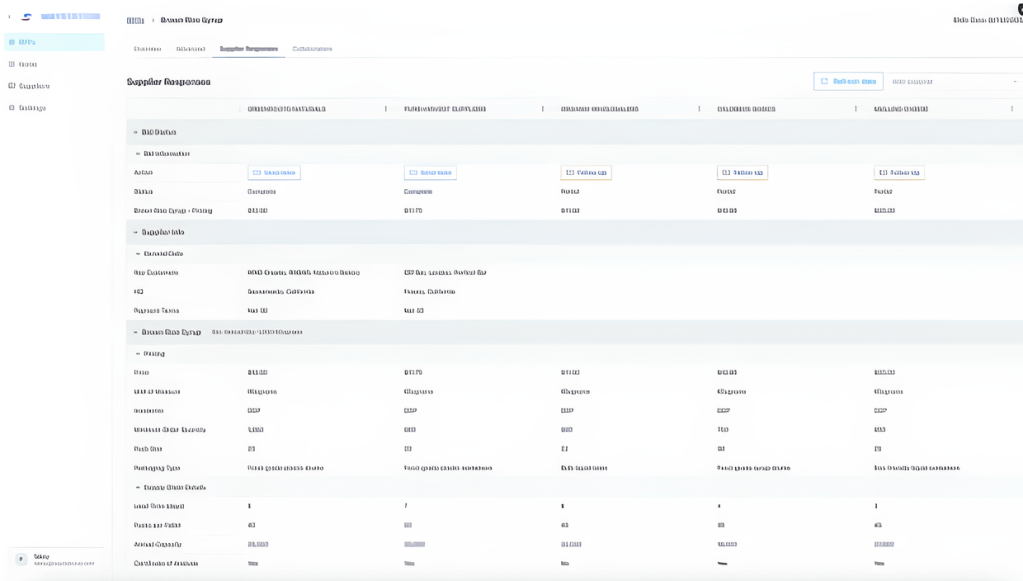Click the sidebar collapse control at top left
Viewport: 1023px width, 581px height.
point(7,17)
